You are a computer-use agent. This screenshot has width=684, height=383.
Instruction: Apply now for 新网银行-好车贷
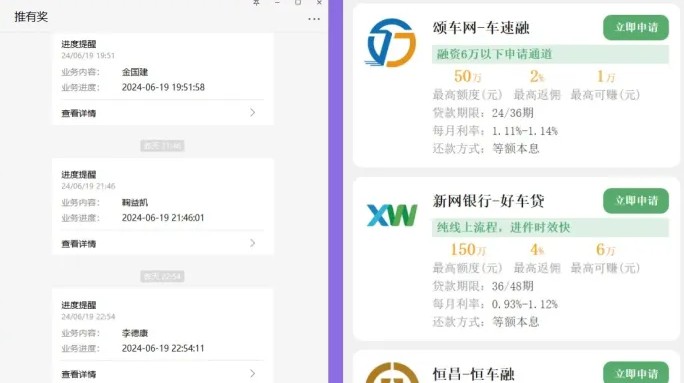point(636,201)
